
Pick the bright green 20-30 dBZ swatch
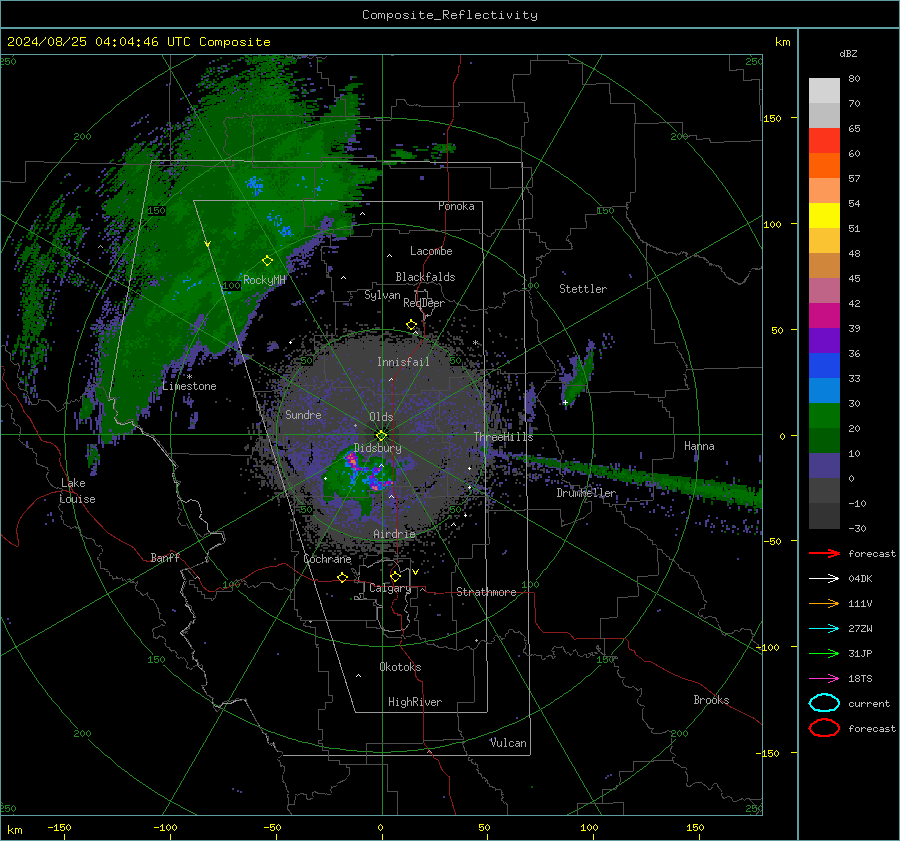pyautogui.click(x=824, y=416)
